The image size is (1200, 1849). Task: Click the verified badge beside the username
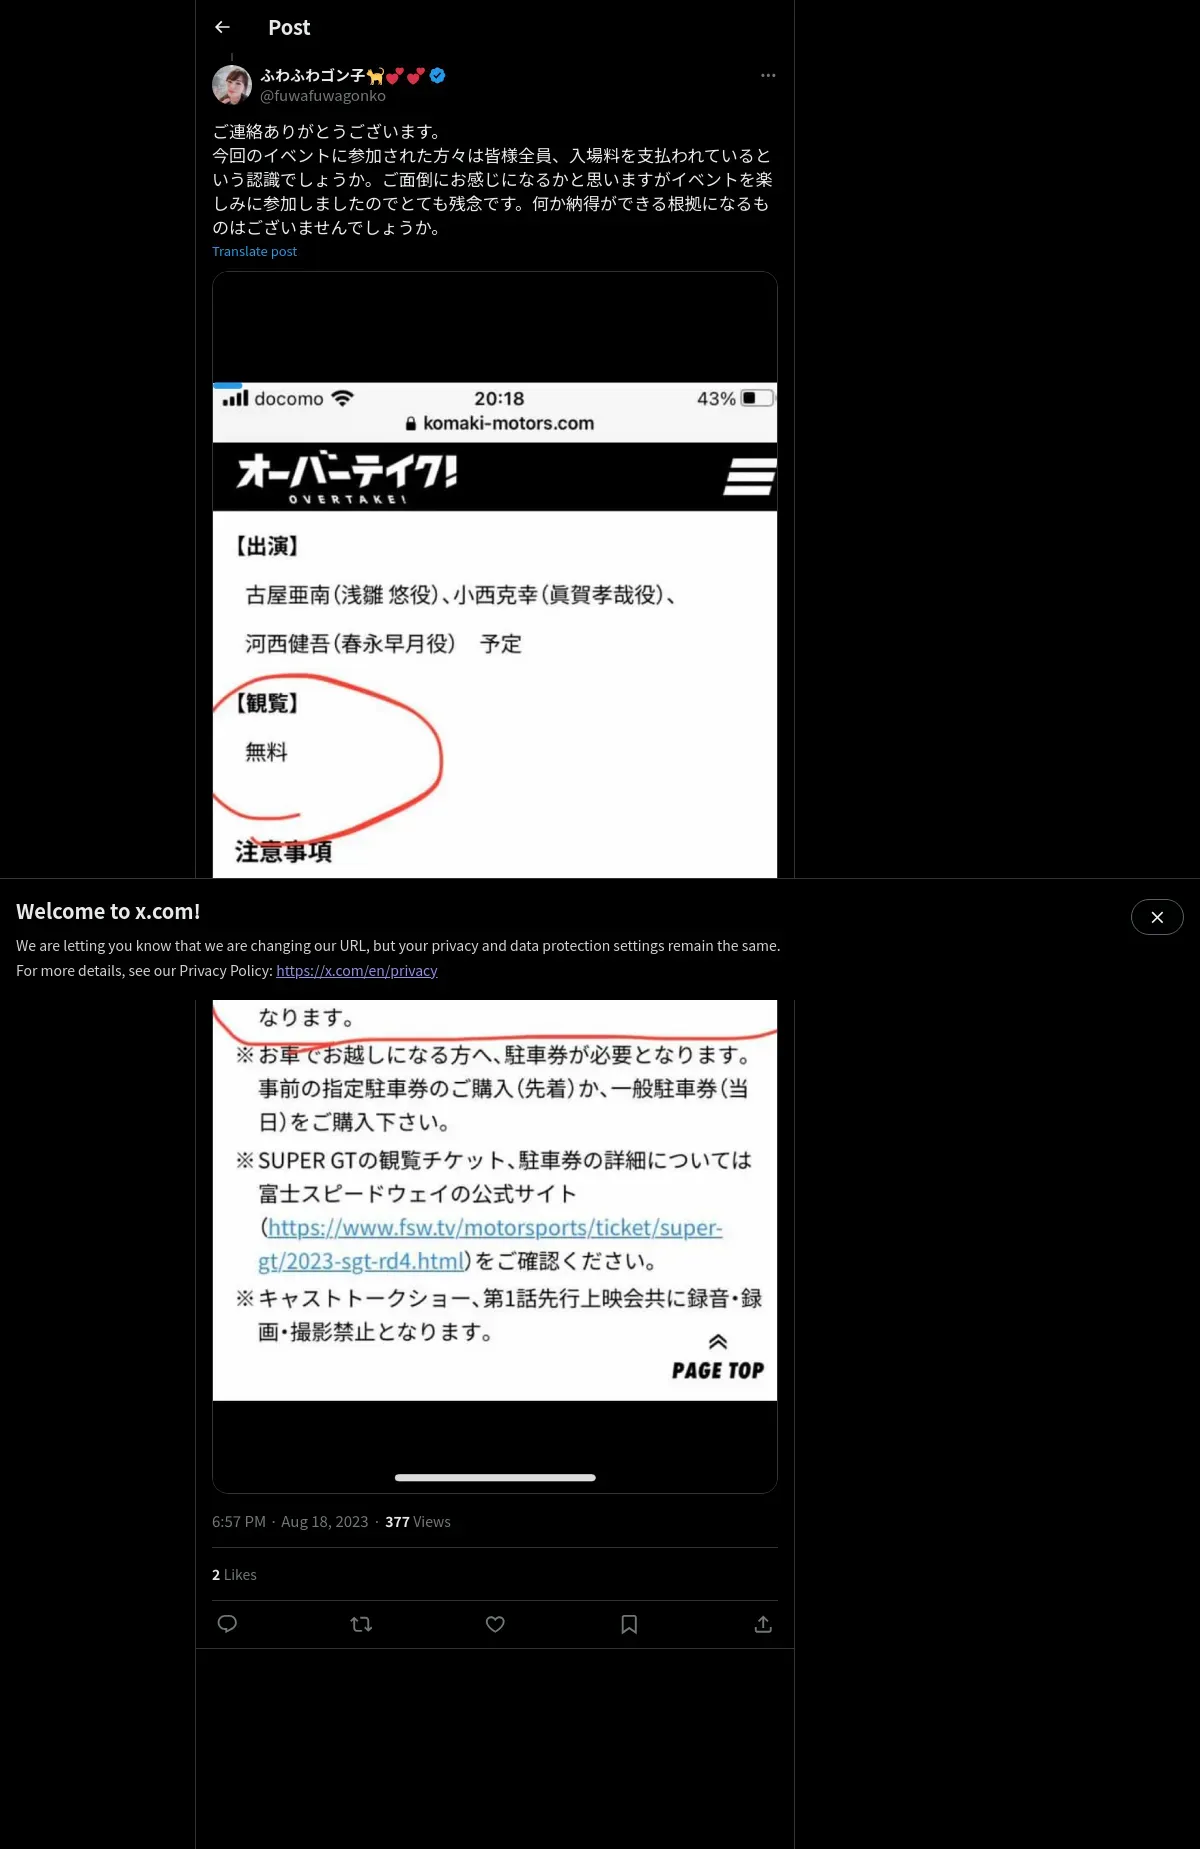coord(438,75)
